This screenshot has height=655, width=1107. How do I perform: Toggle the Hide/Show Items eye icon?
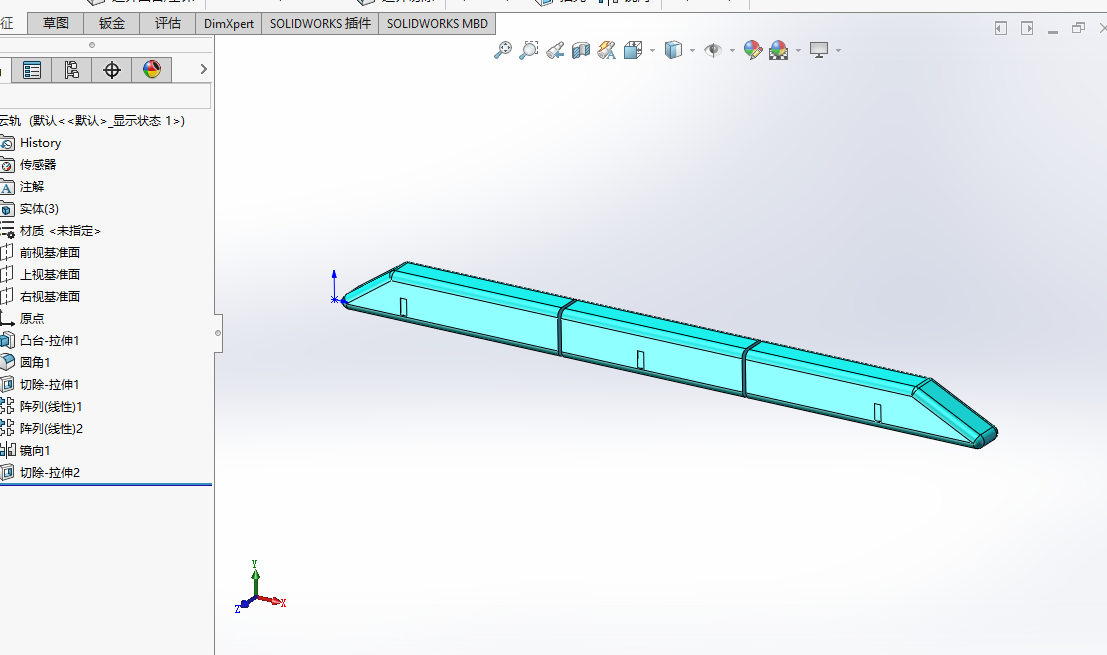[714, 50]
